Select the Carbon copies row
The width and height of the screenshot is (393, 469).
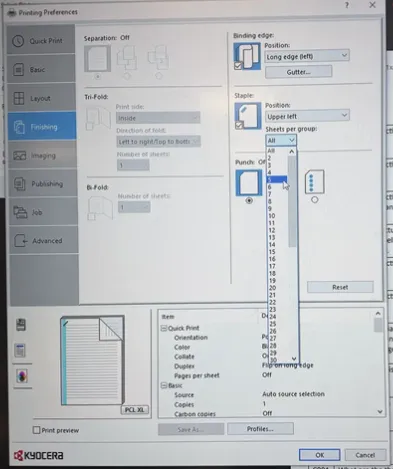266,414
